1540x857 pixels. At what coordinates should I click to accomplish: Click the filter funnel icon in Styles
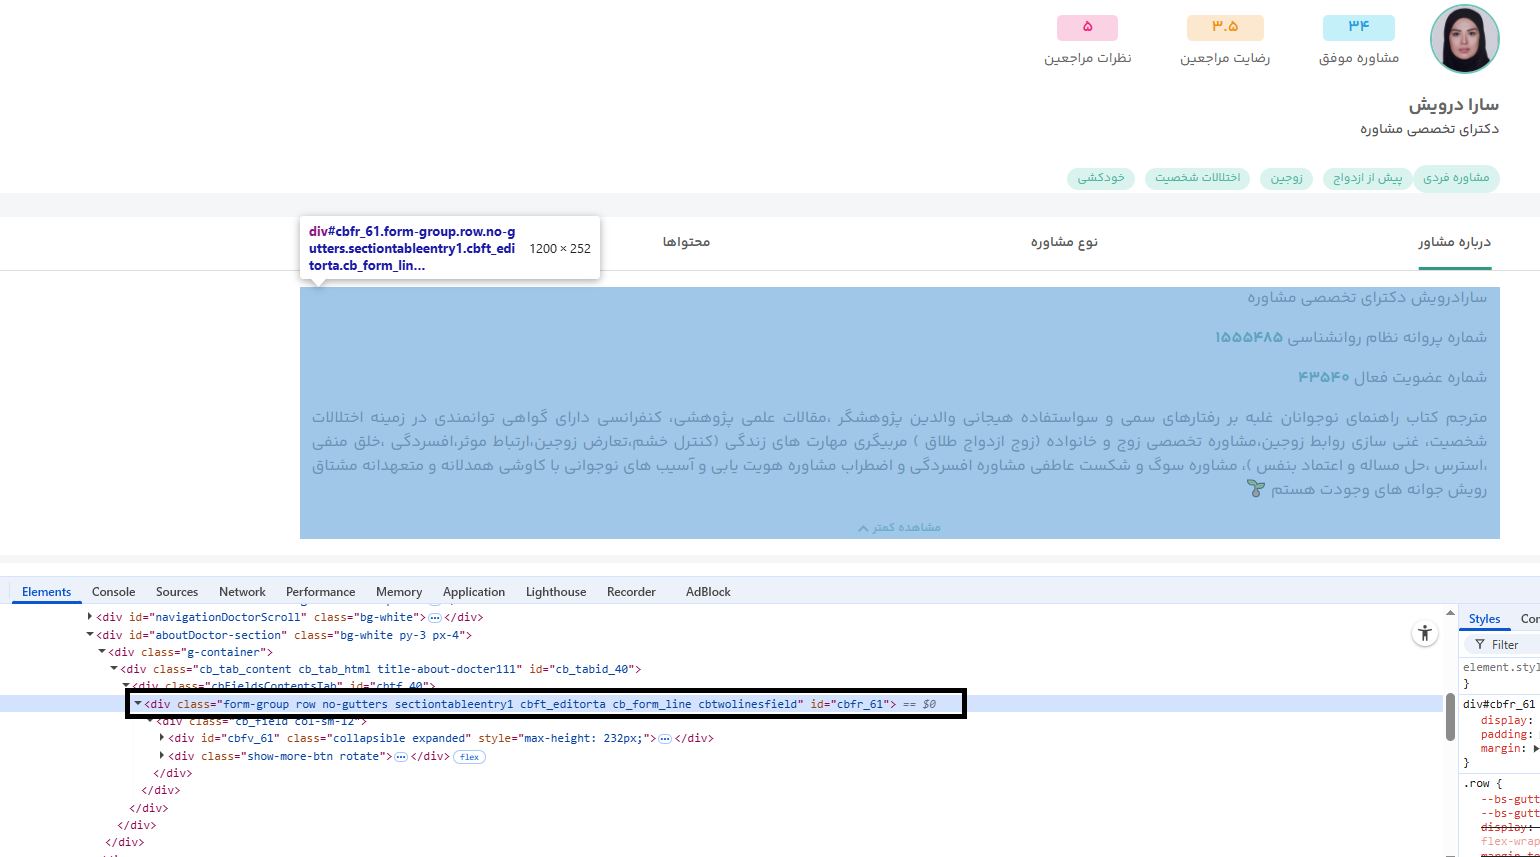1480,645
